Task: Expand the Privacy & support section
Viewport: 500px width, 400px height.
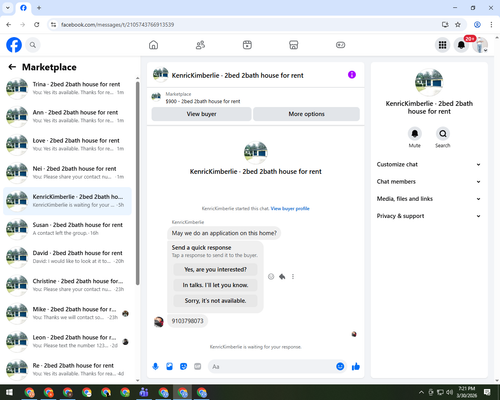Action: coord(429,216)
